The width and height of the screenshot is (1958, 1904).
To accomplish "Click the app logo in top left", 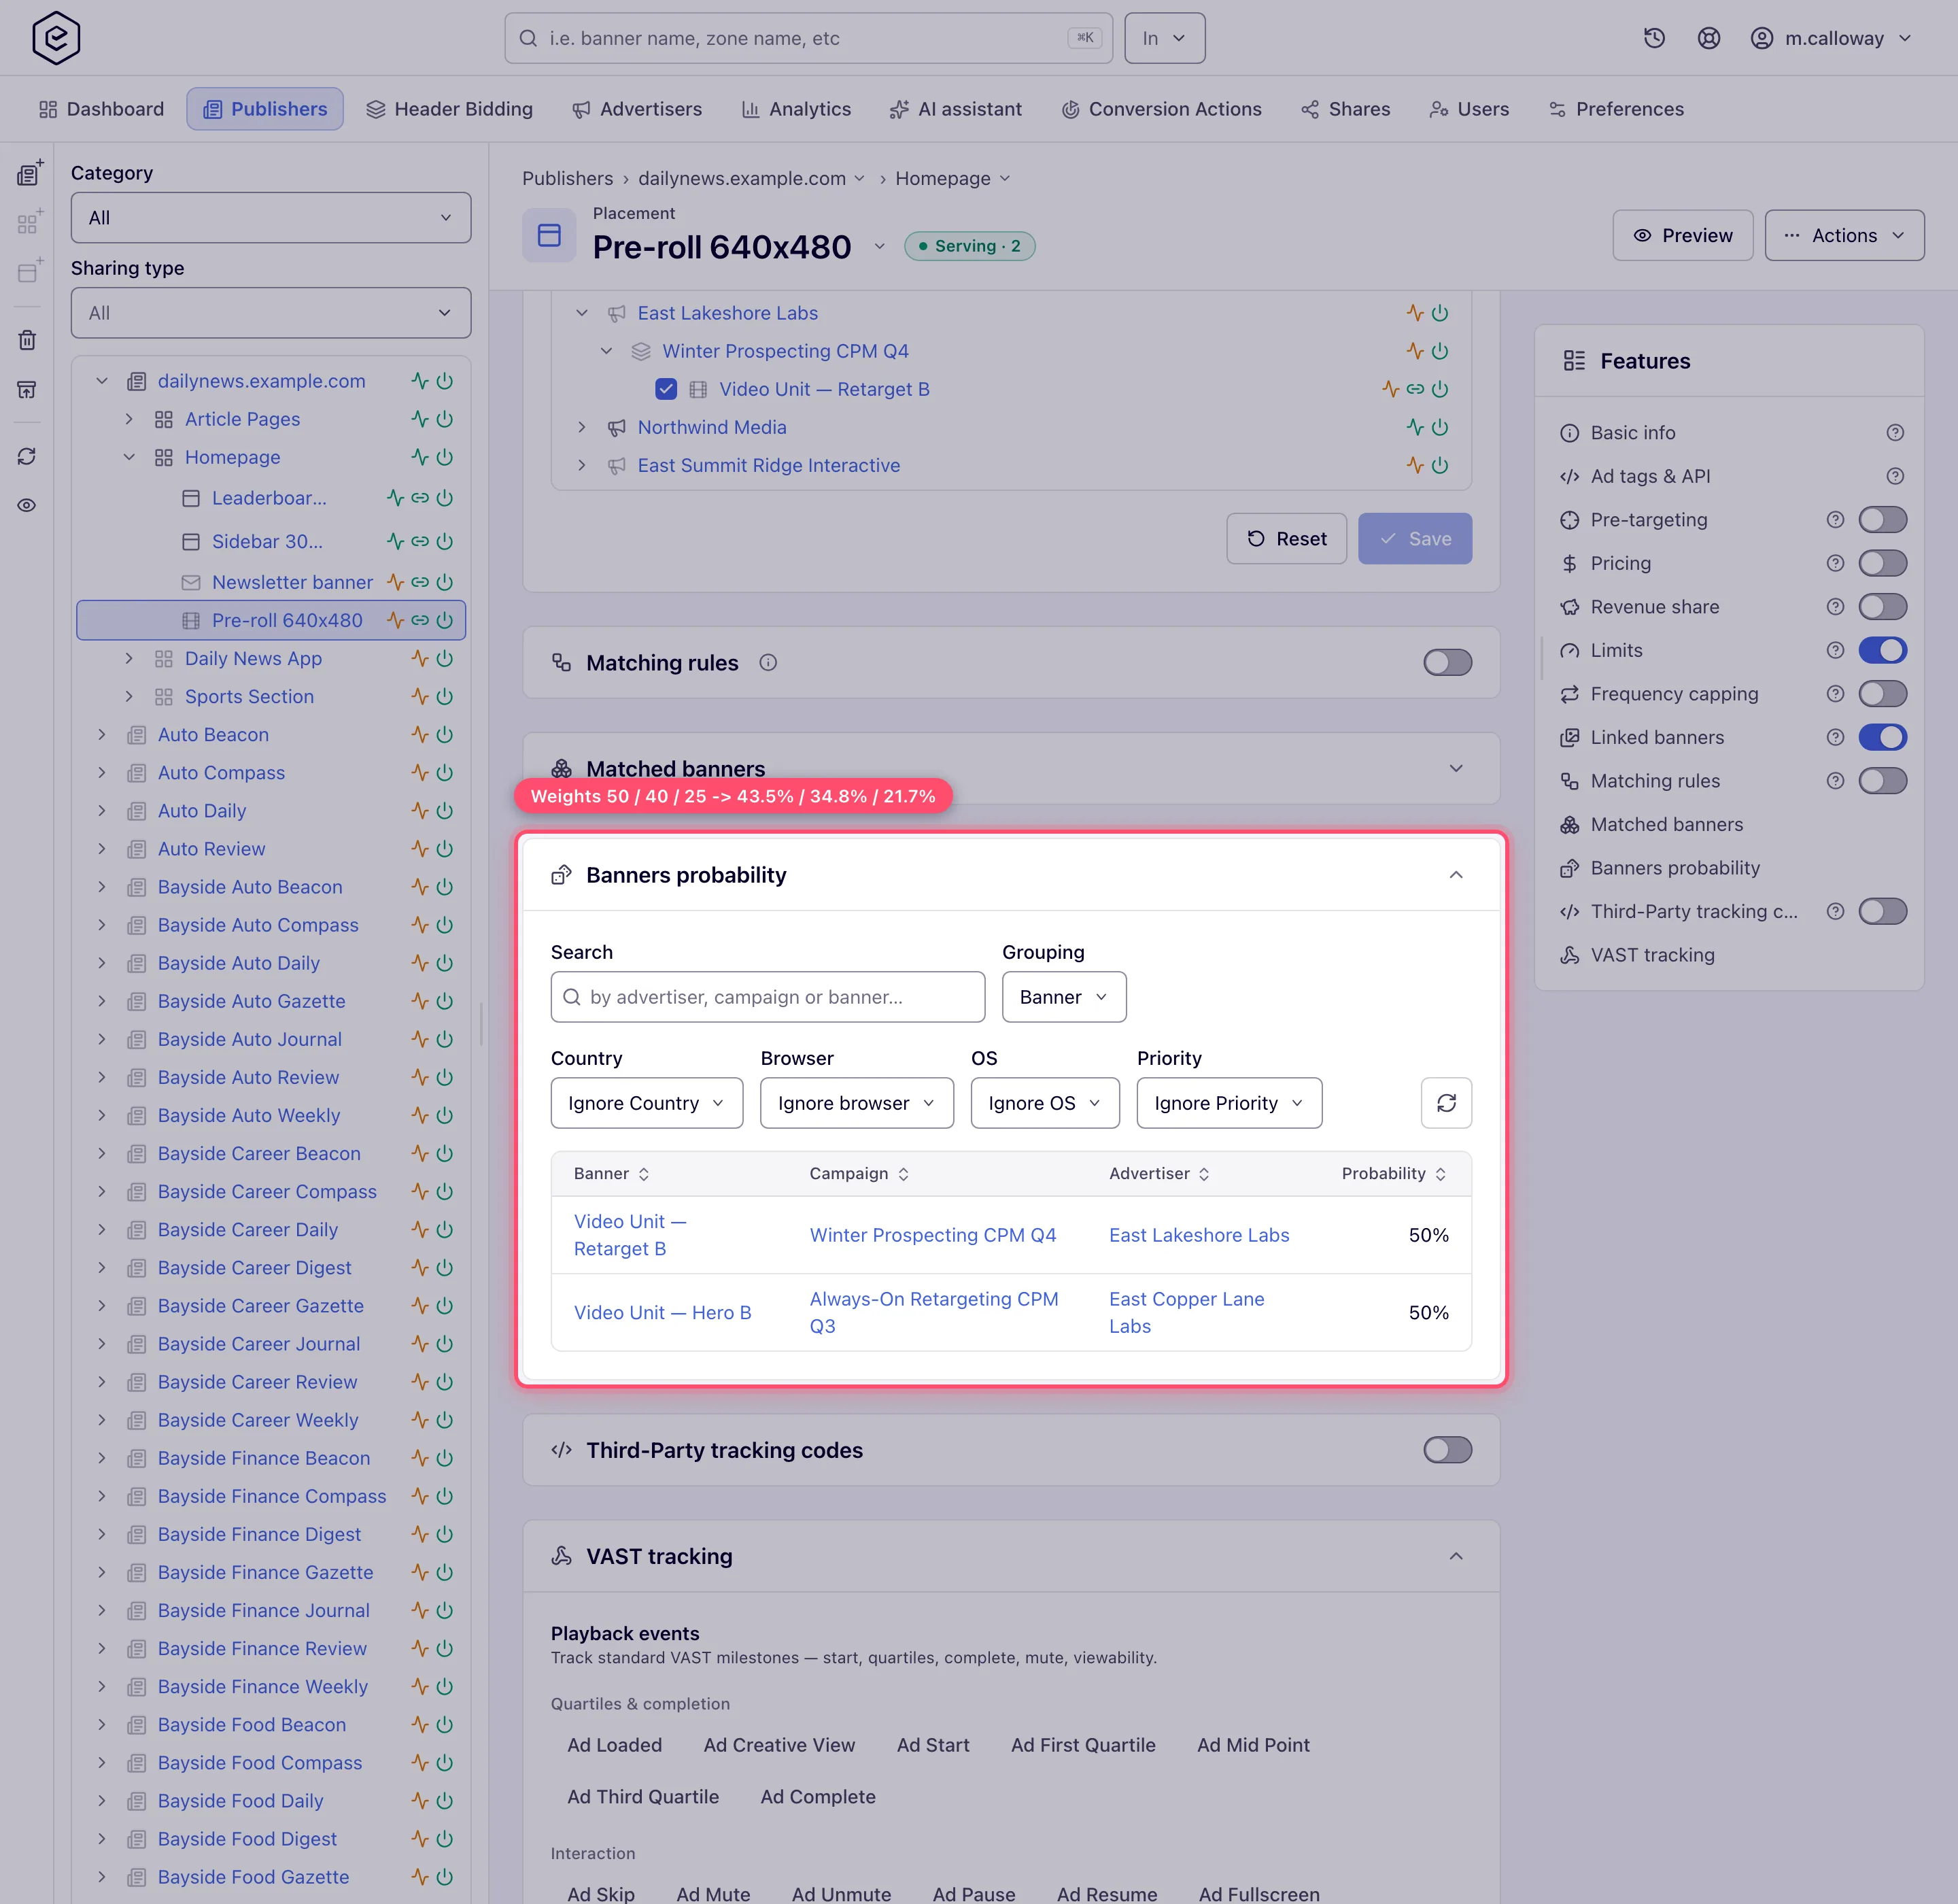I will pyautogui.click(x=56, y=38).
